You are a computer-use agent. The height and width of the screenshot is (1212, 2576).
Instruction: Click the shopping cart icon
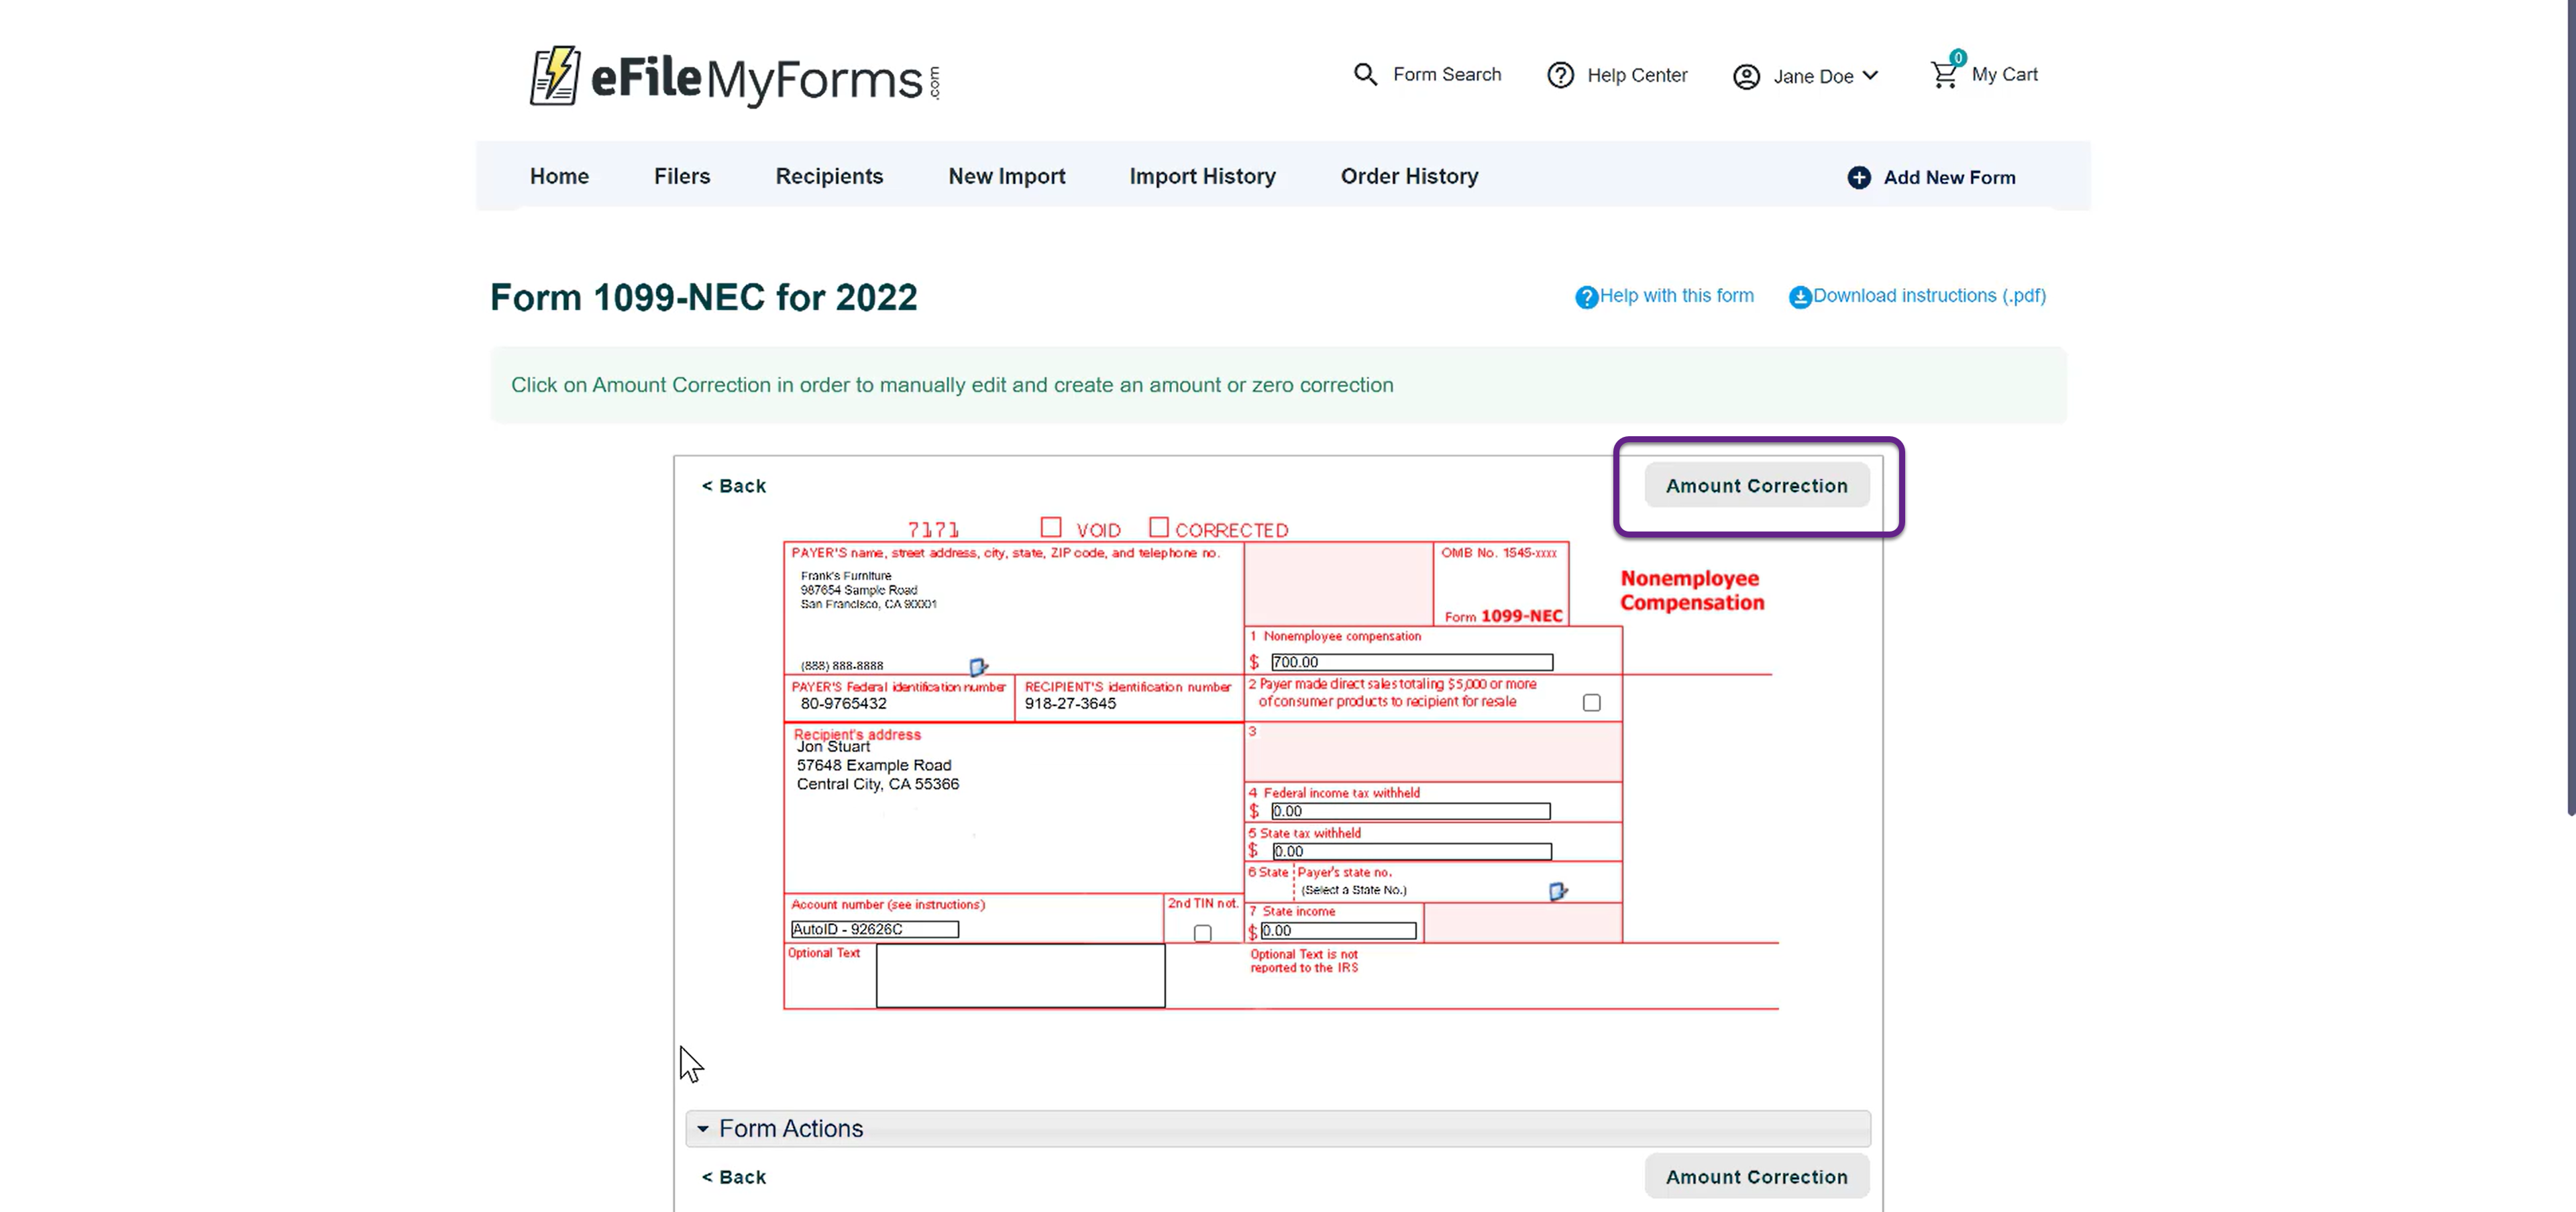pos(1943,75)
